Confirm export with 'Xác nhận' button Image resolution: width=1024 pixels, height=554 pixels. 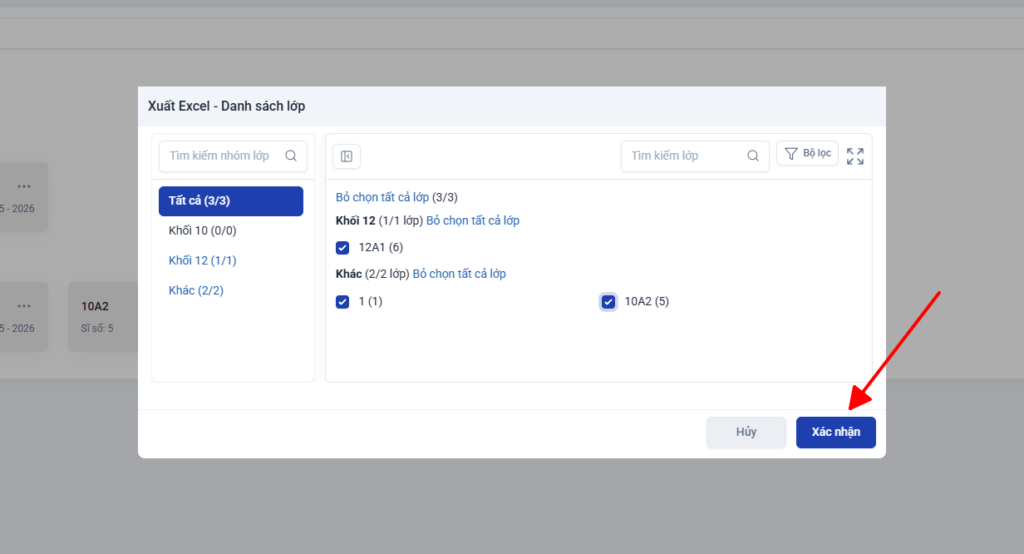[x=835, y=432]
